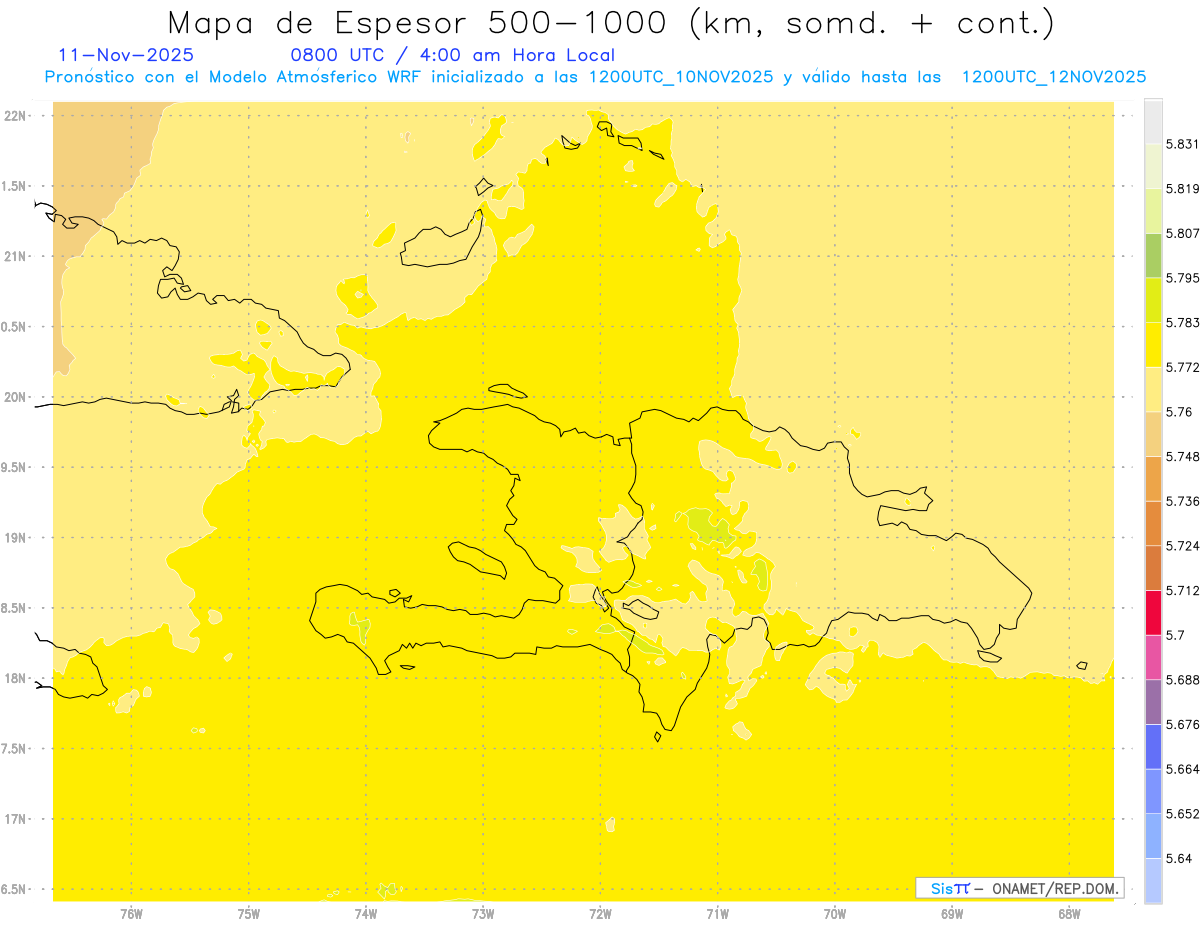The width and height of the screenshot is (1200, 927).
Task: Click the longitude axis label 74W
Action: (366, 914)
